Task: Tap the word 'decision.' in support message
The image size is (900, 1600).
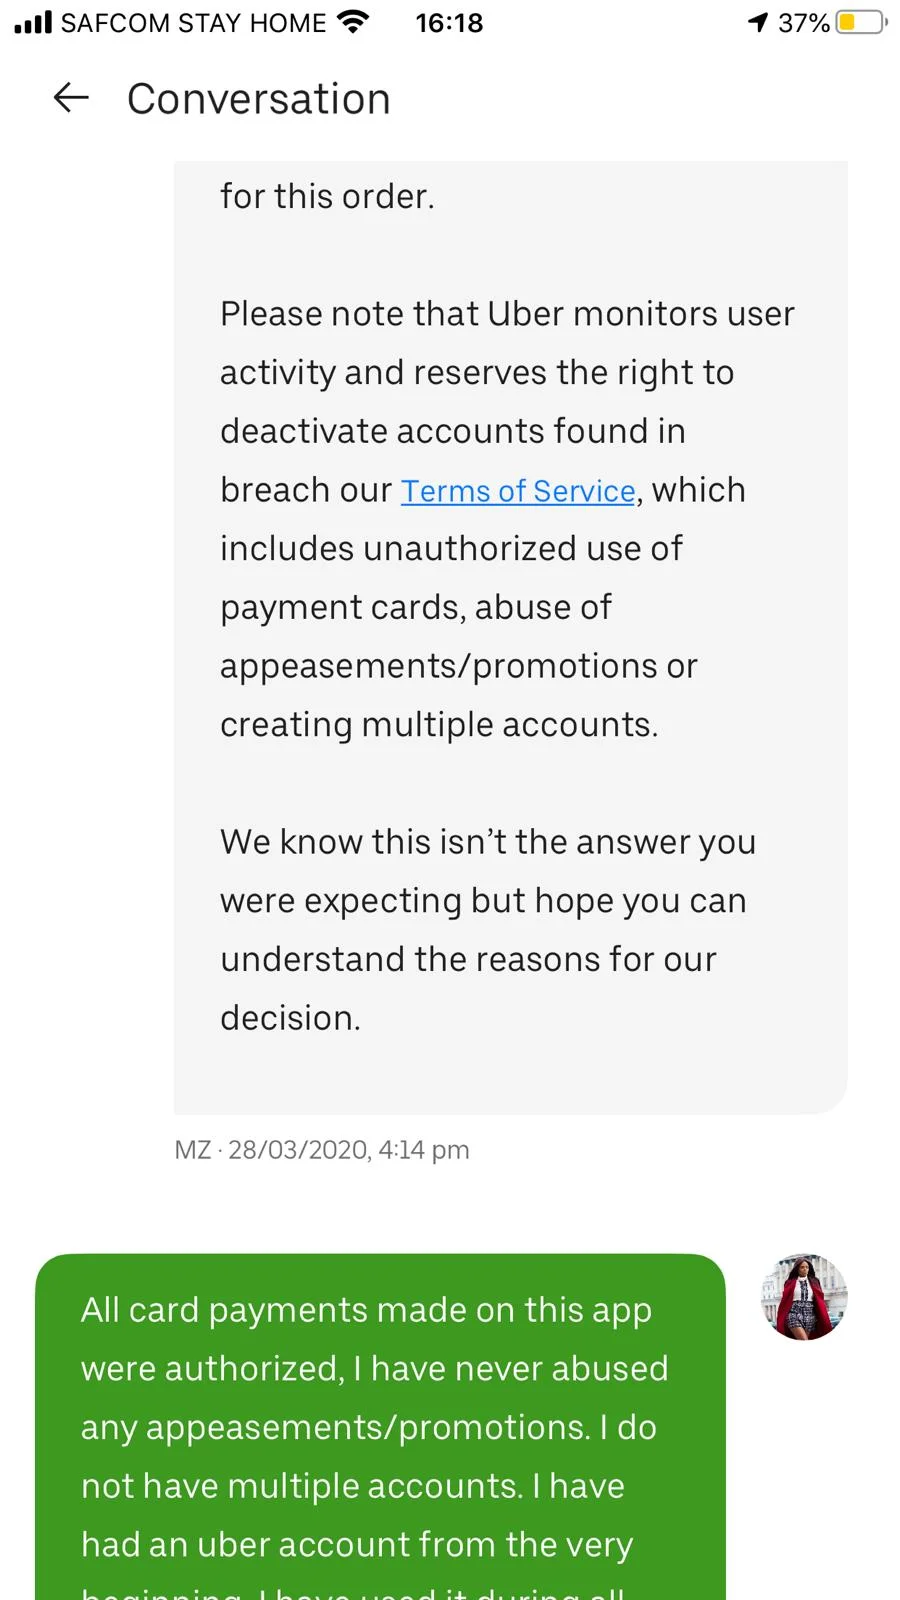Action: 290,1018
